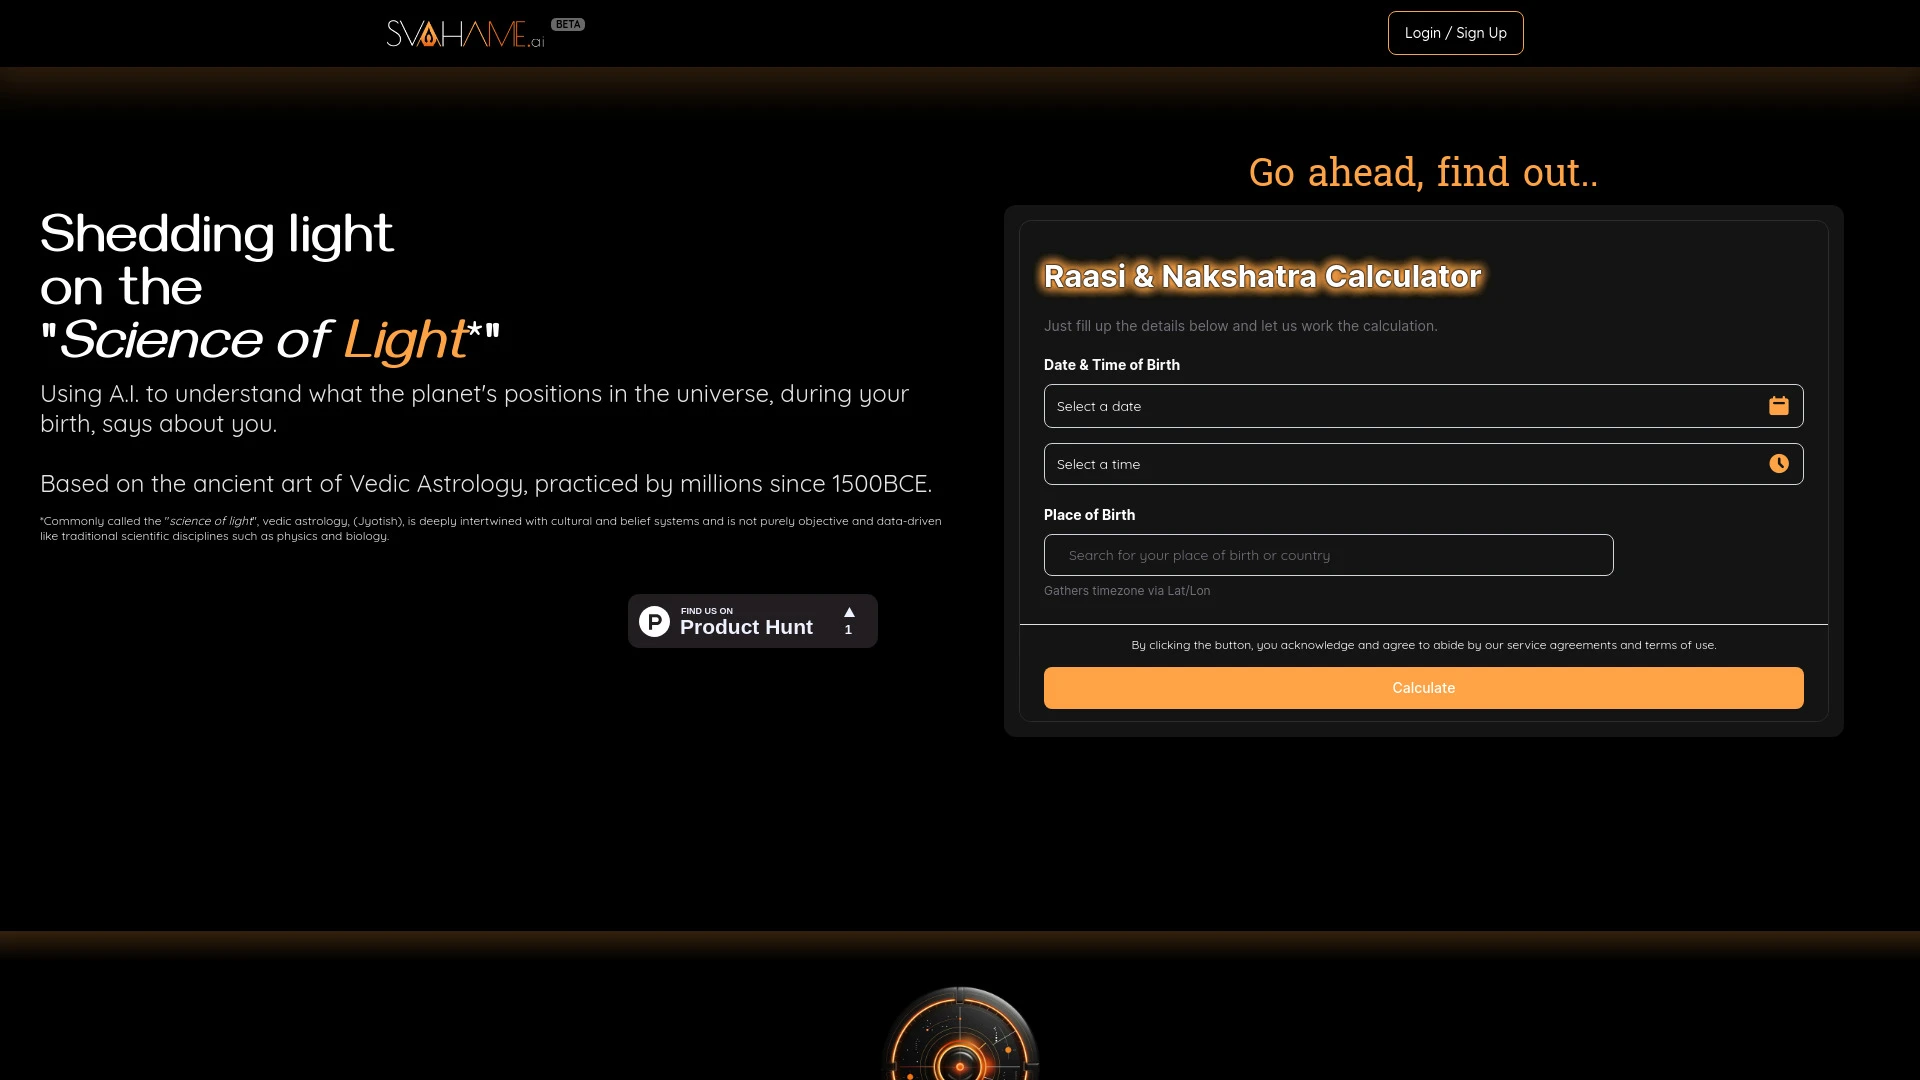1920x1080 pixels.
Task: Click the Date of Birth date selector
Action: click(1423, 405)
